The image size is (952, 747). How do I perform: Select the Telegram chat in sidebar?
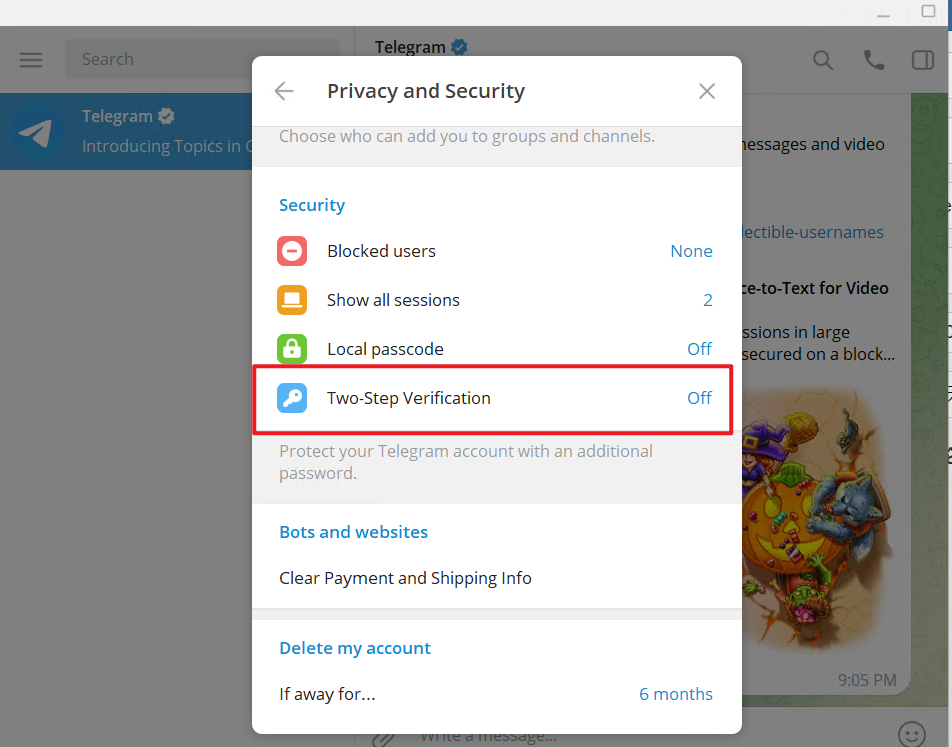(126, 131)
